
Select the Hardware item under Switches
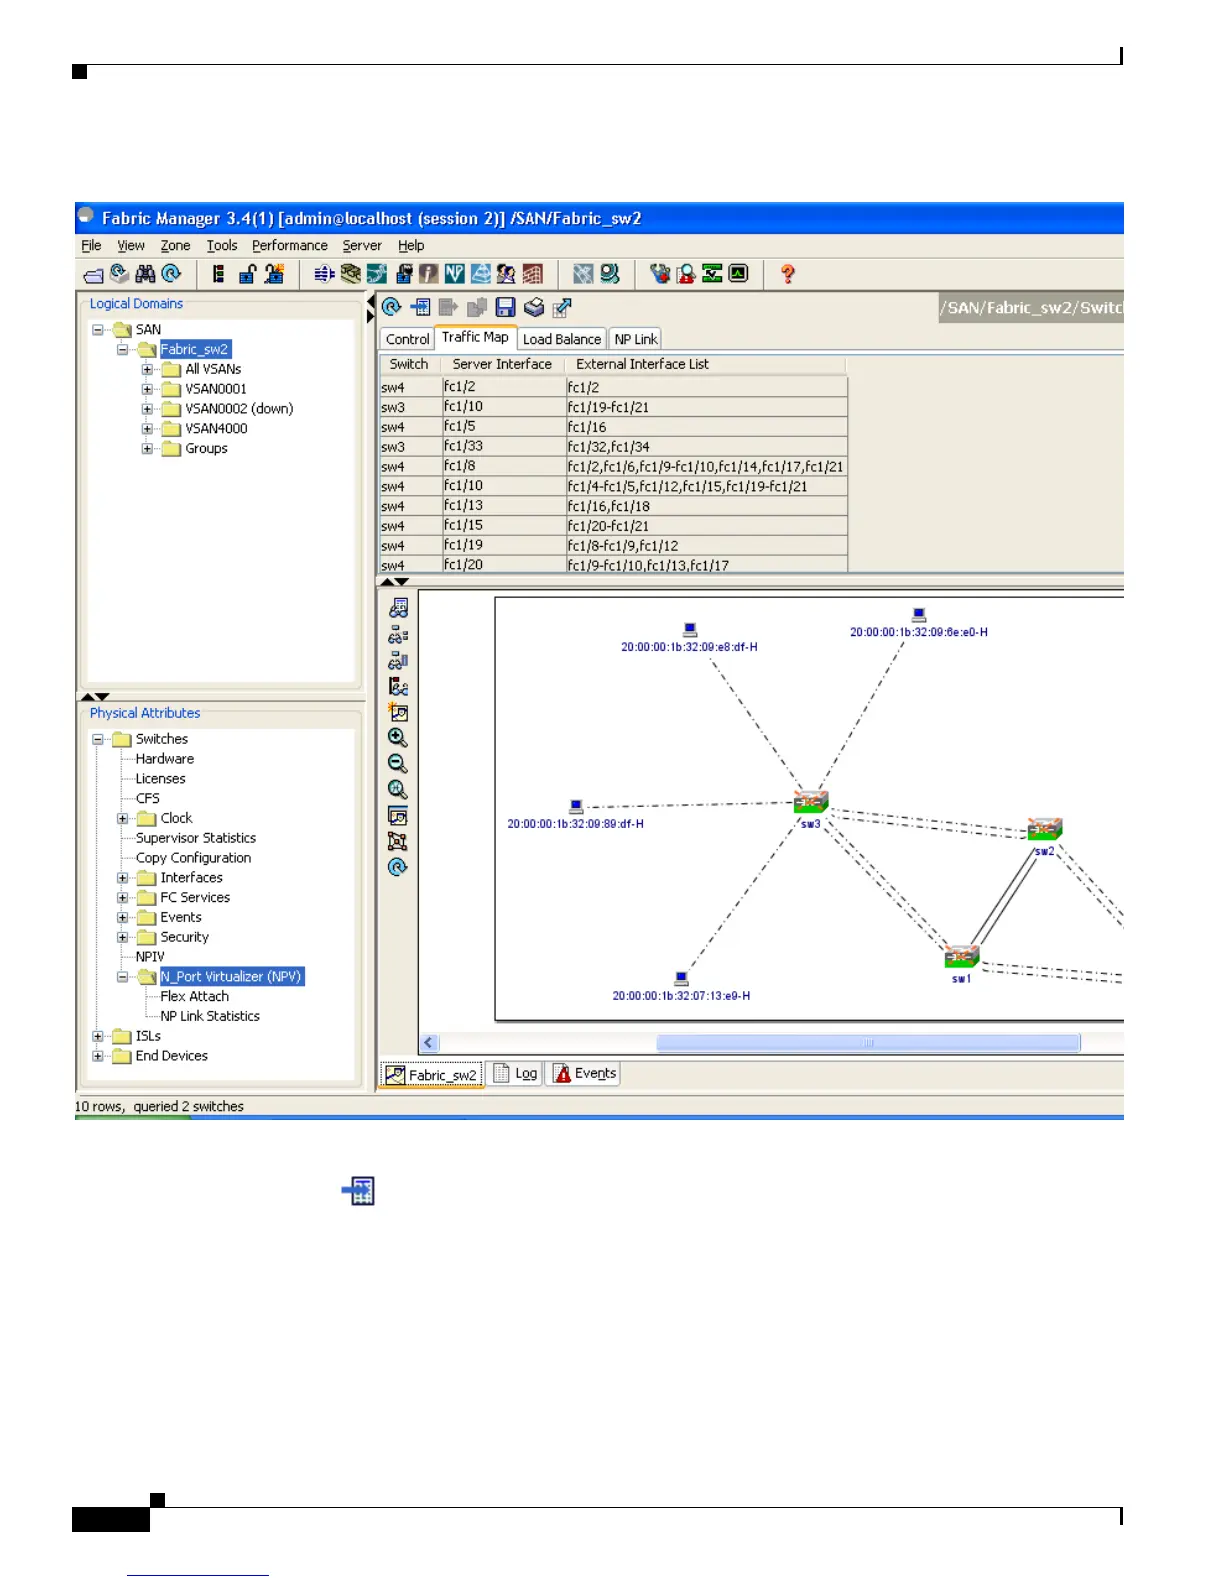point(165,759)
